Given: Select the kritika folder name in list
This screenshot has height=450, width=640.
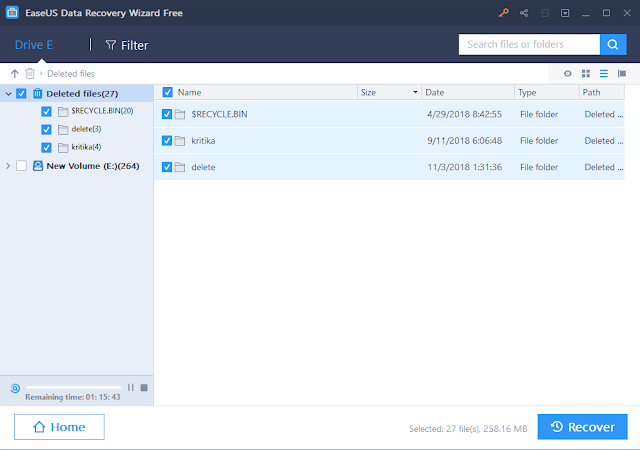Looking at the screenshot, I should click(203, 141).
